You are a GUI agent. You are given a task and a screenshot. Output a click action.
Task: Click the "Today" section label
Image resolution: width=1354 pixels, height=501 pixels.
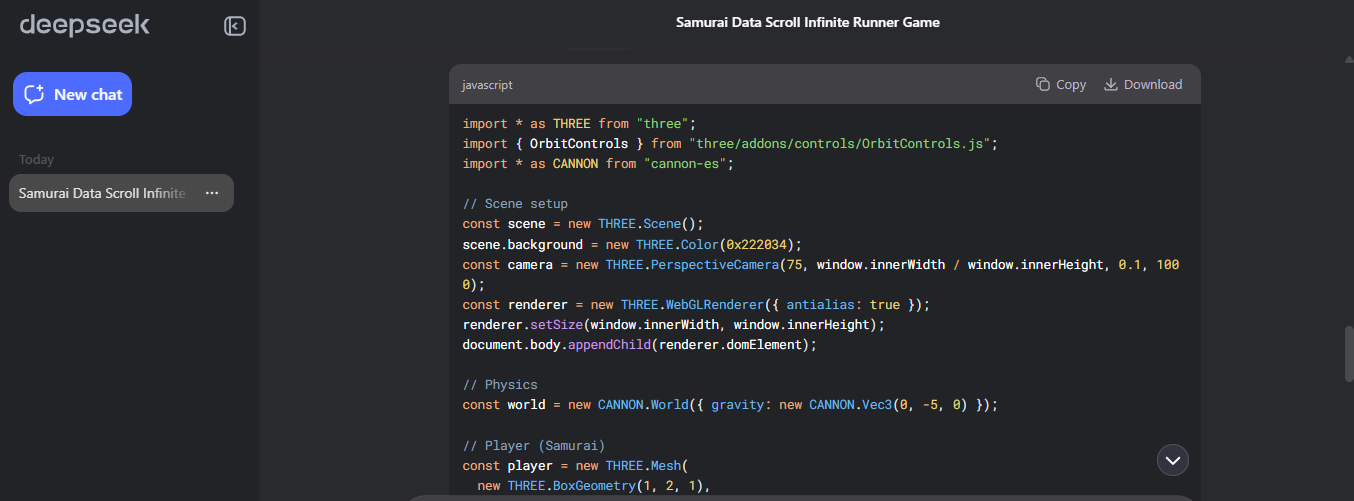37,160
